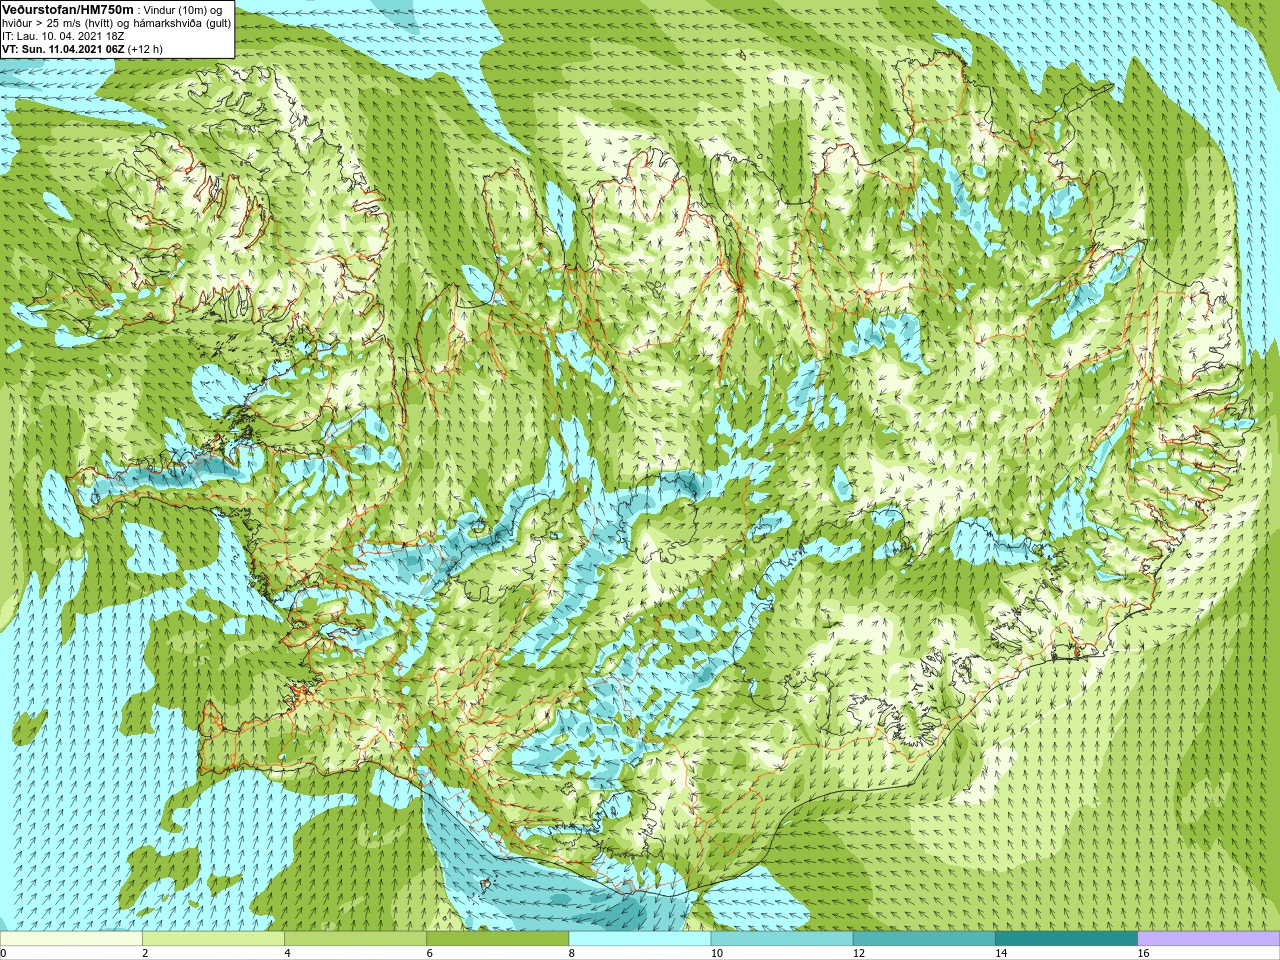Click the pale yellow 0–2 m/s legend swatch
1280x960 pixels.
point(71,939)
